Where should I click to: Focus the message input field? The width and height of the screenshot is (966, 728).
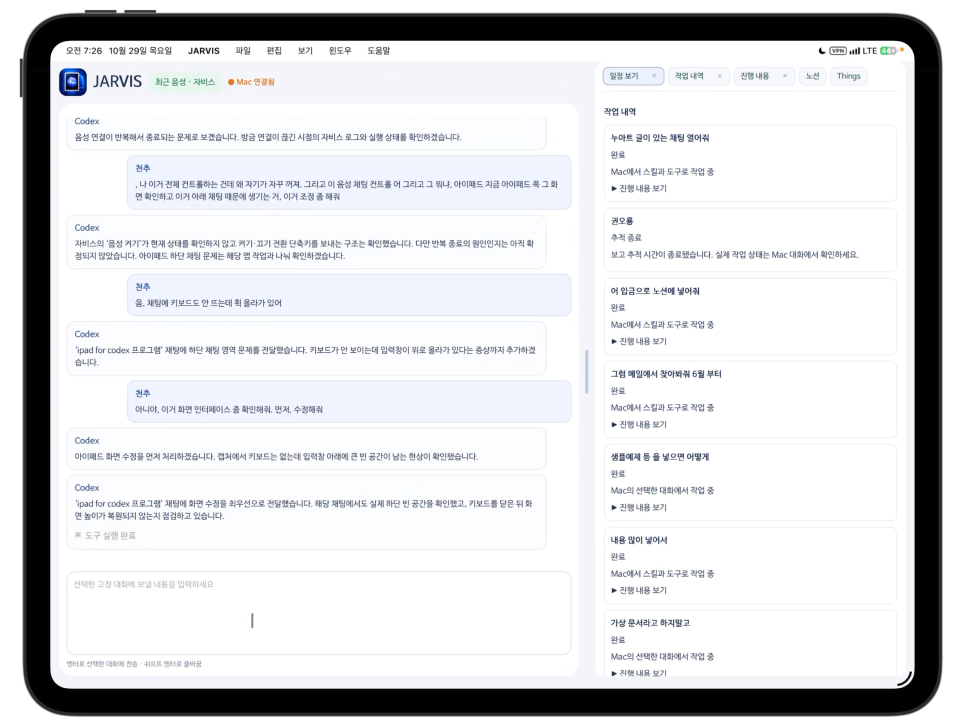tap(319, 613)
